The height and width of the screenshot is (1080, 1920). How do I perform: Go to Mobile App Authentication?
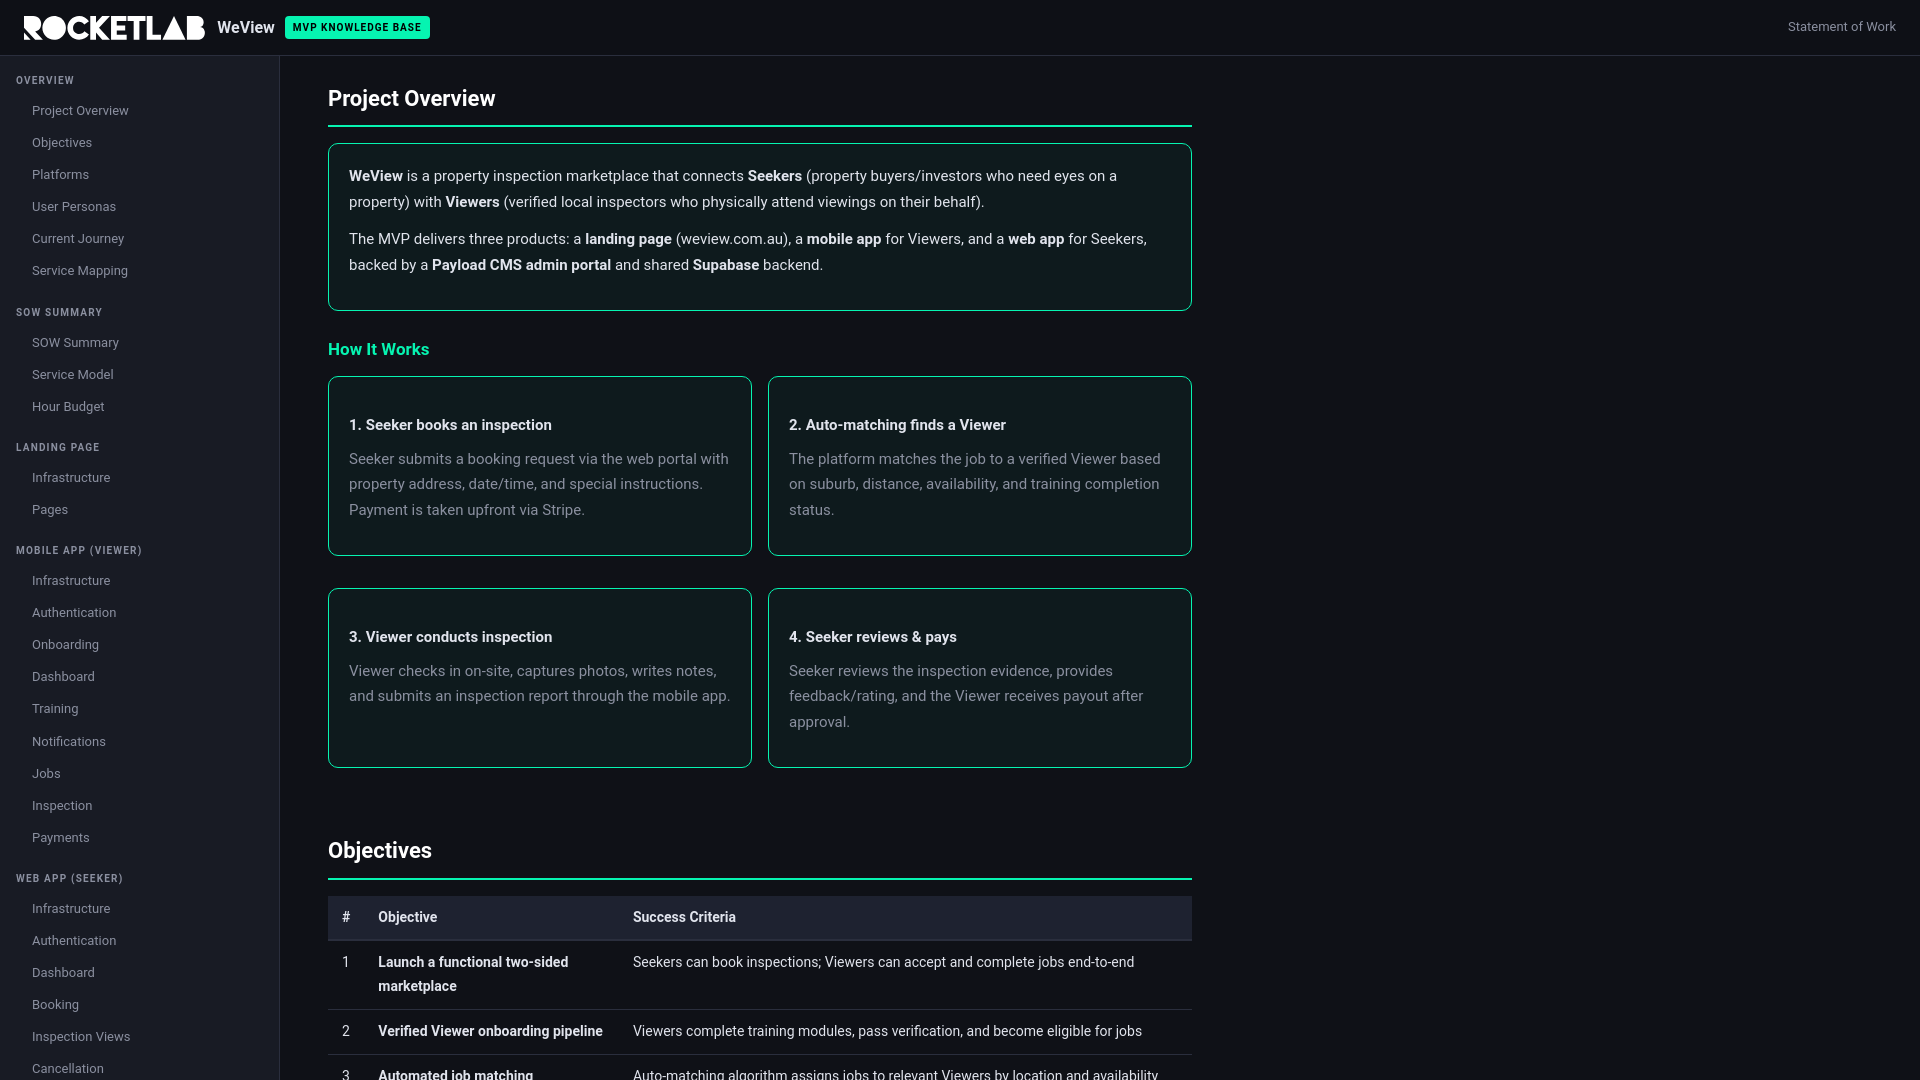(x=74, y=613)
